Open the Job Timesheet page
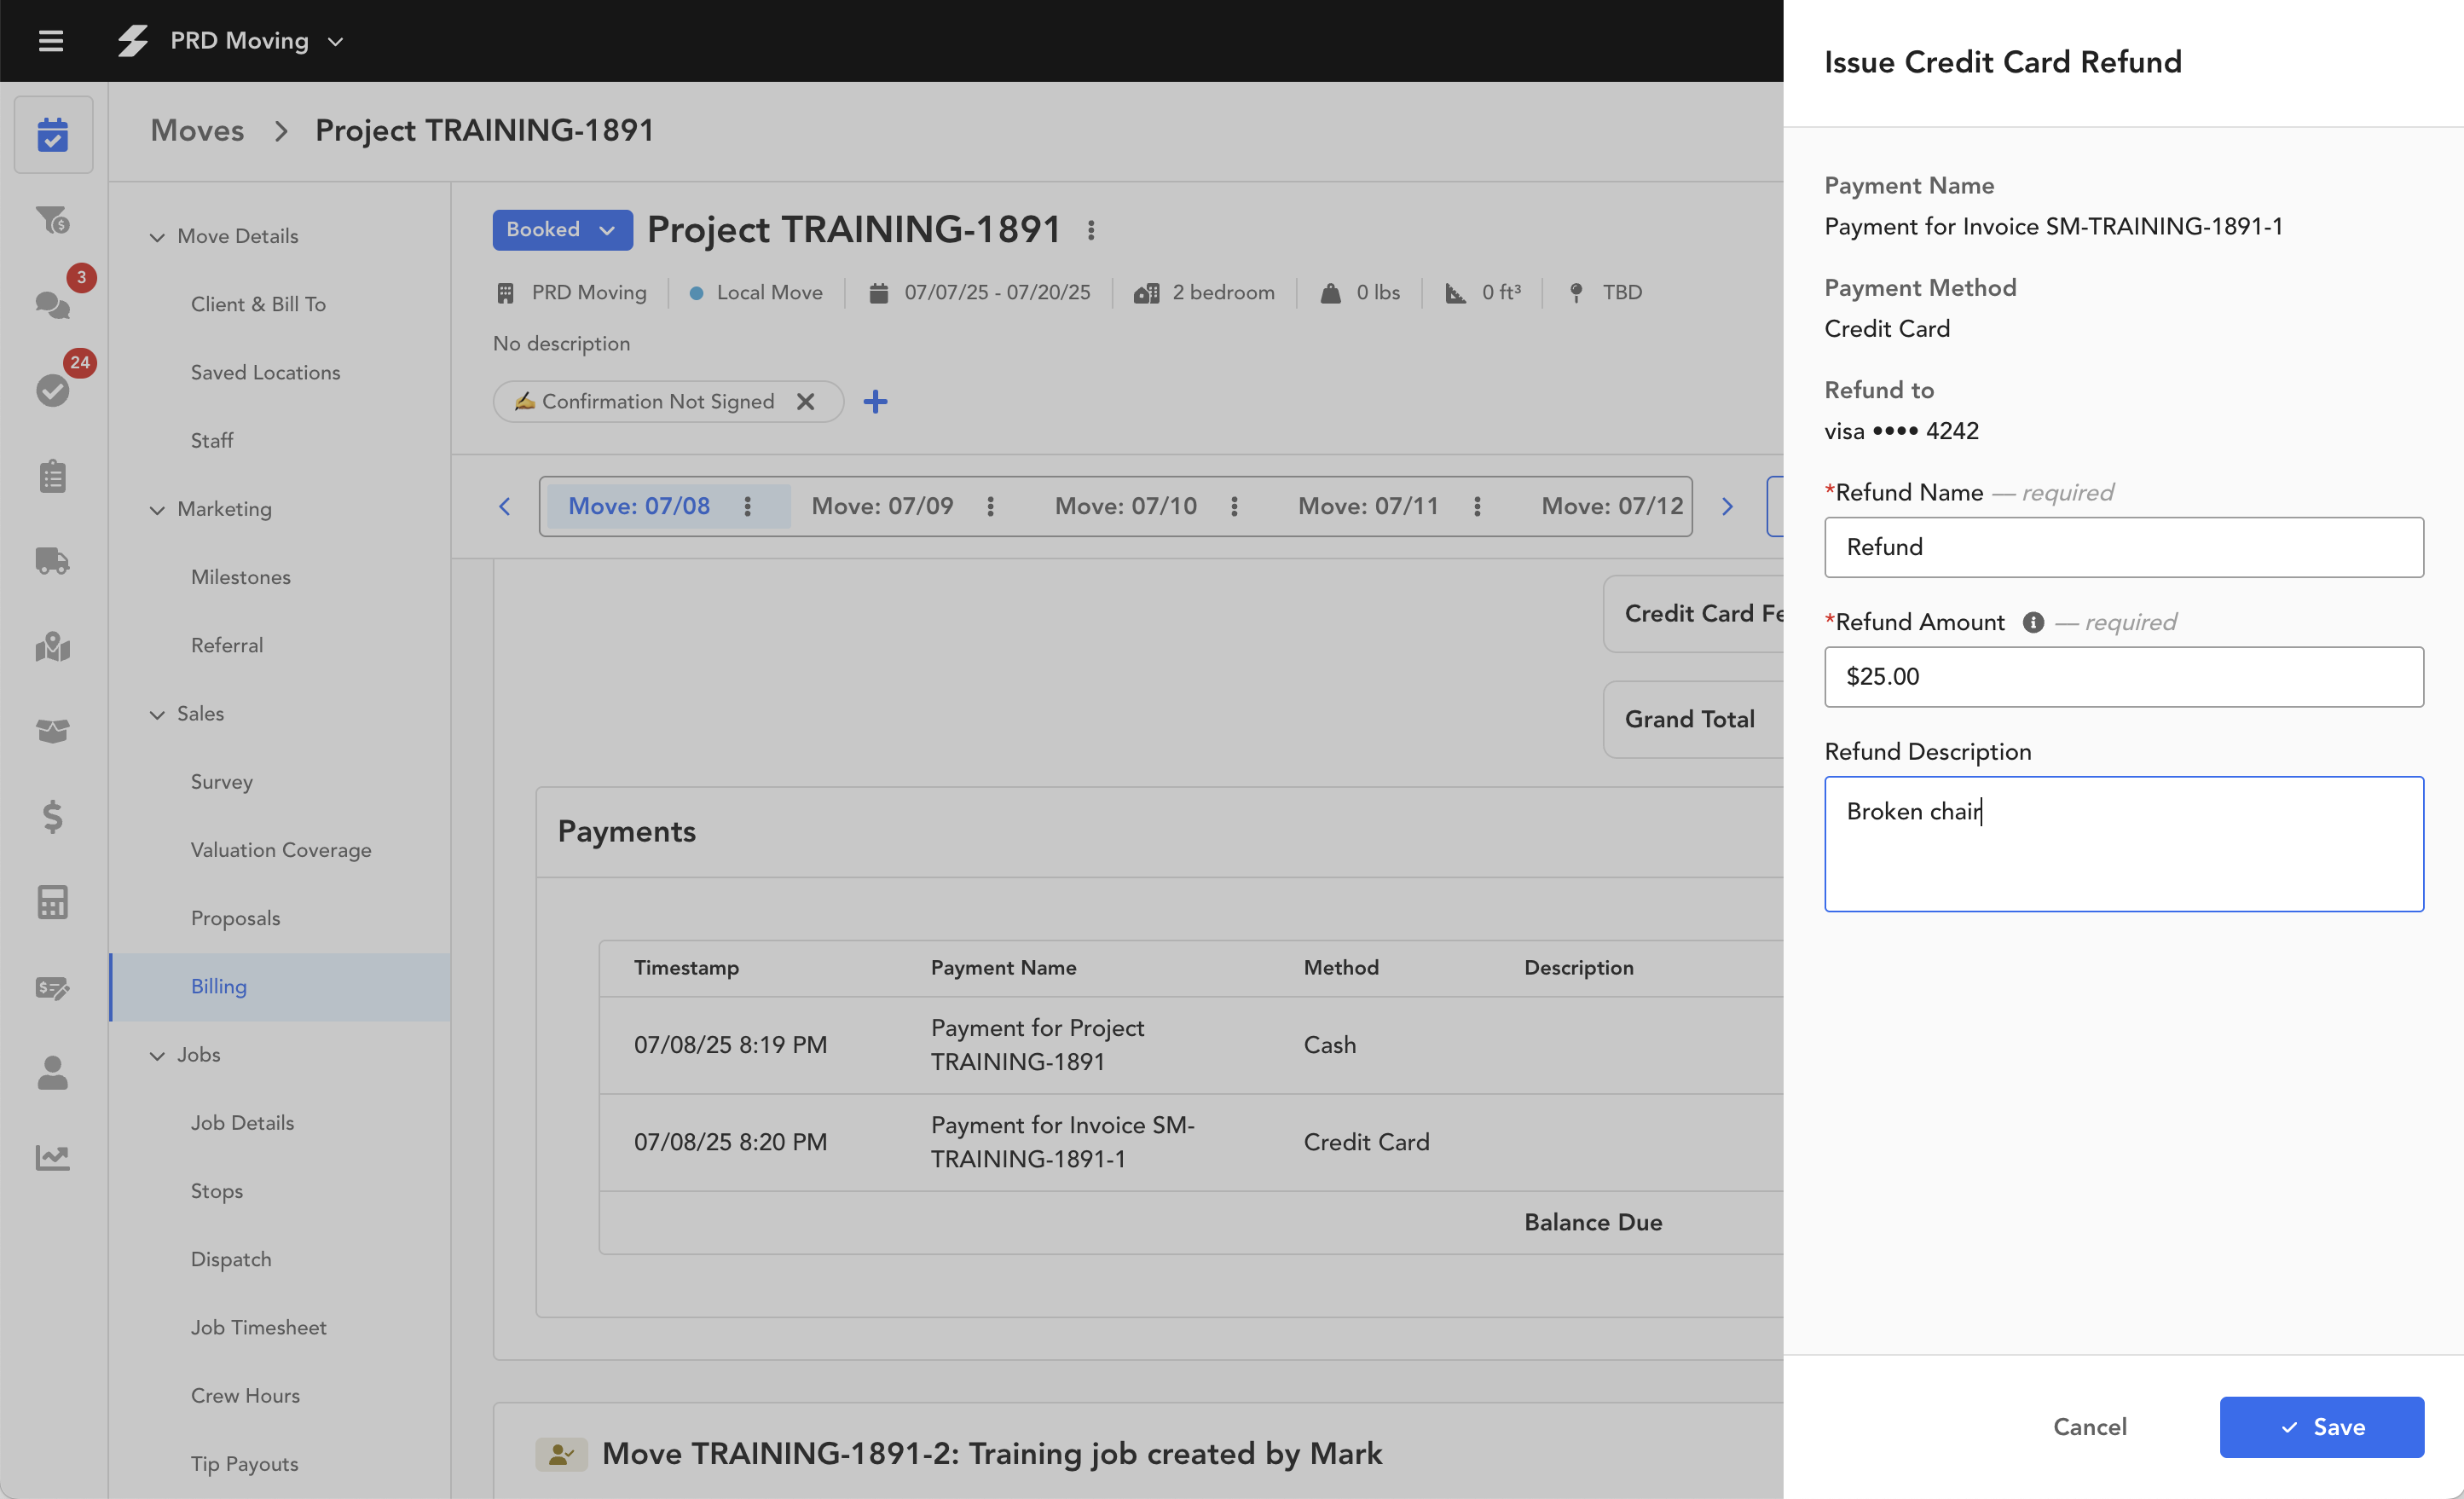Viewport: 2464px width, 1499px height. click(x=258, y=1327)
